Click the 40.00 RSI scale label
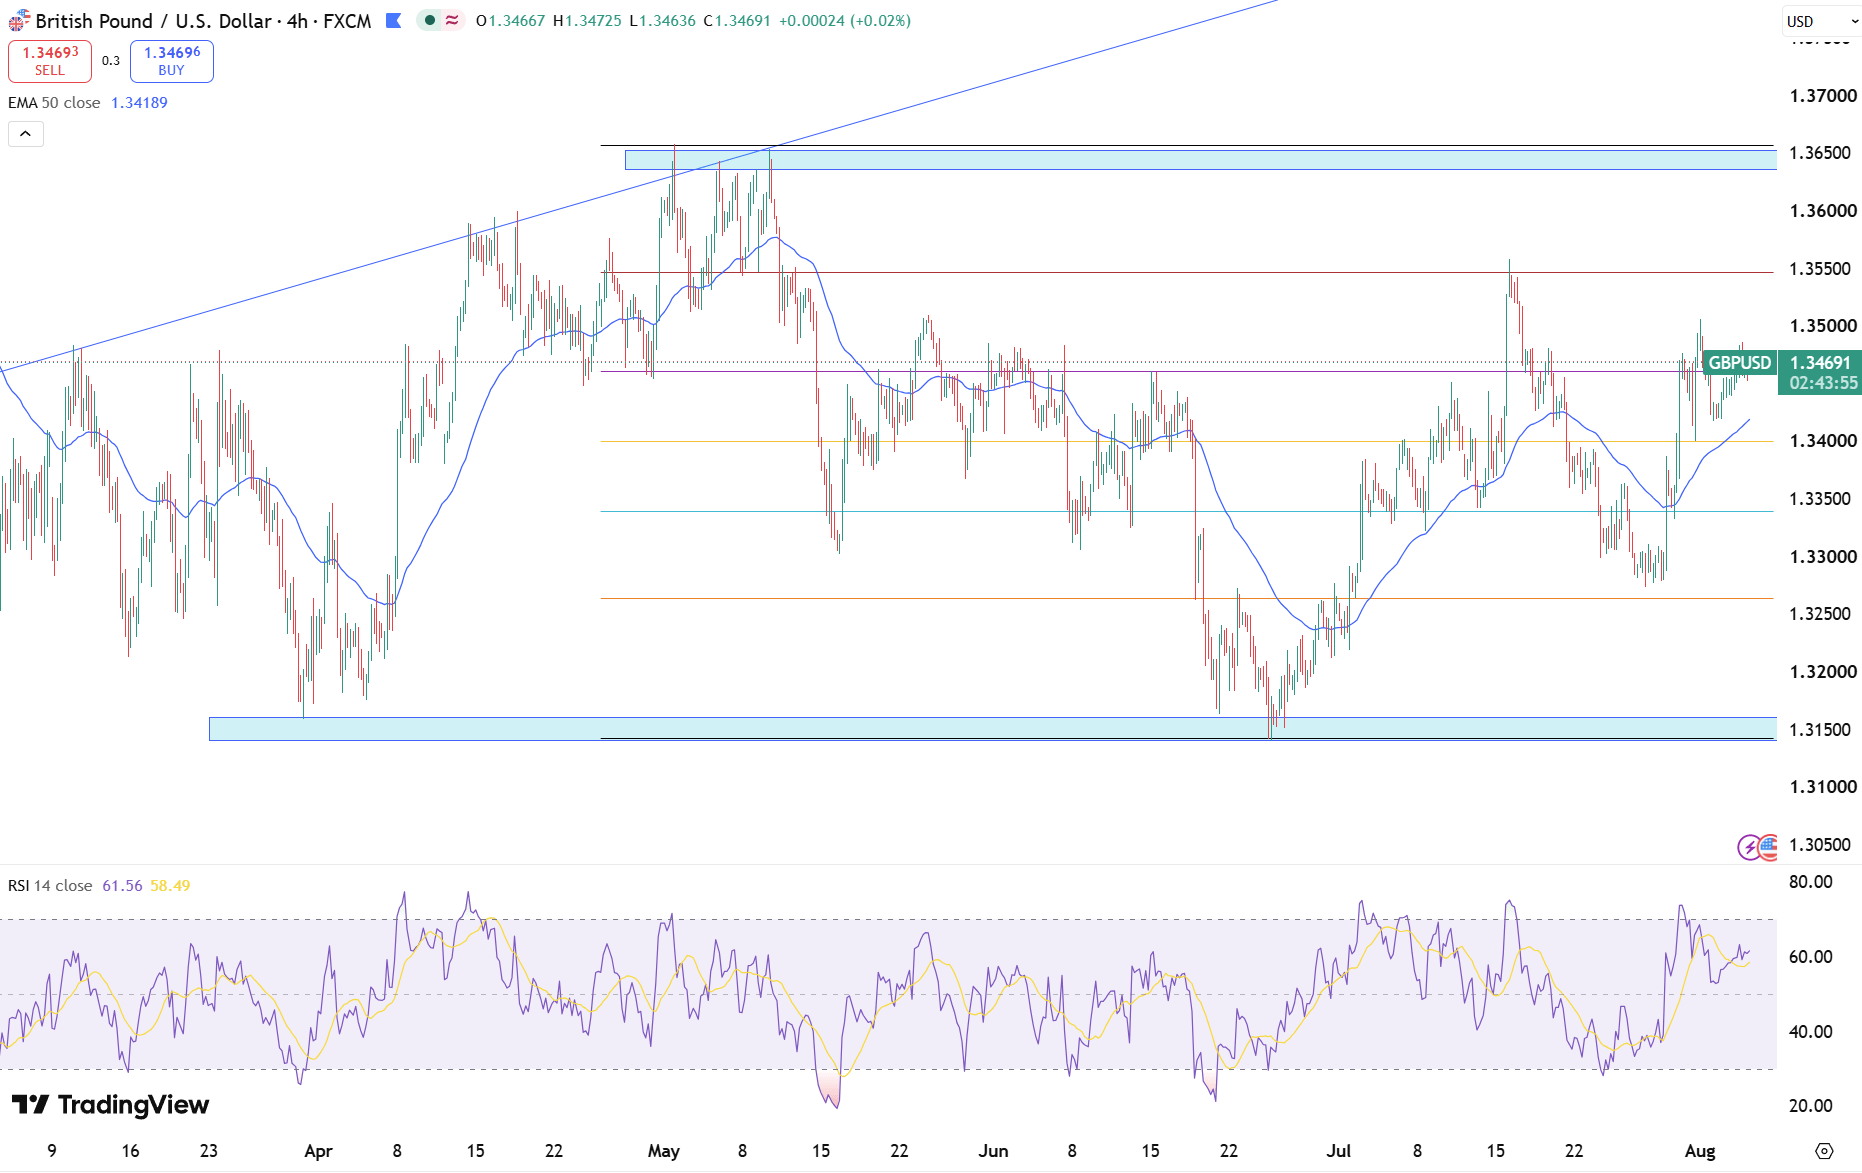This screenshot has width=1862, height=1173. tap(1810, 1032)
